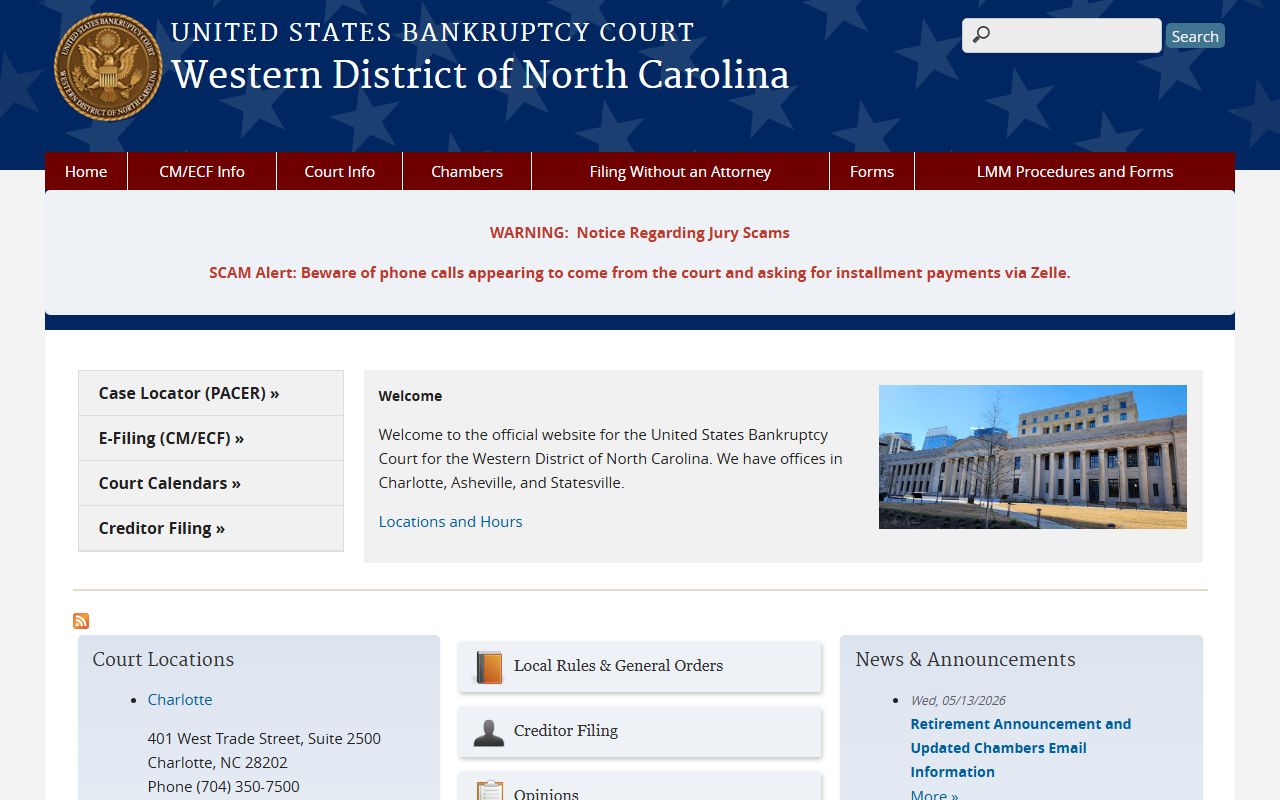The image size is (1280, 800).
Task: Open the CM/ECF Info menu
Action: click(202, 171)
